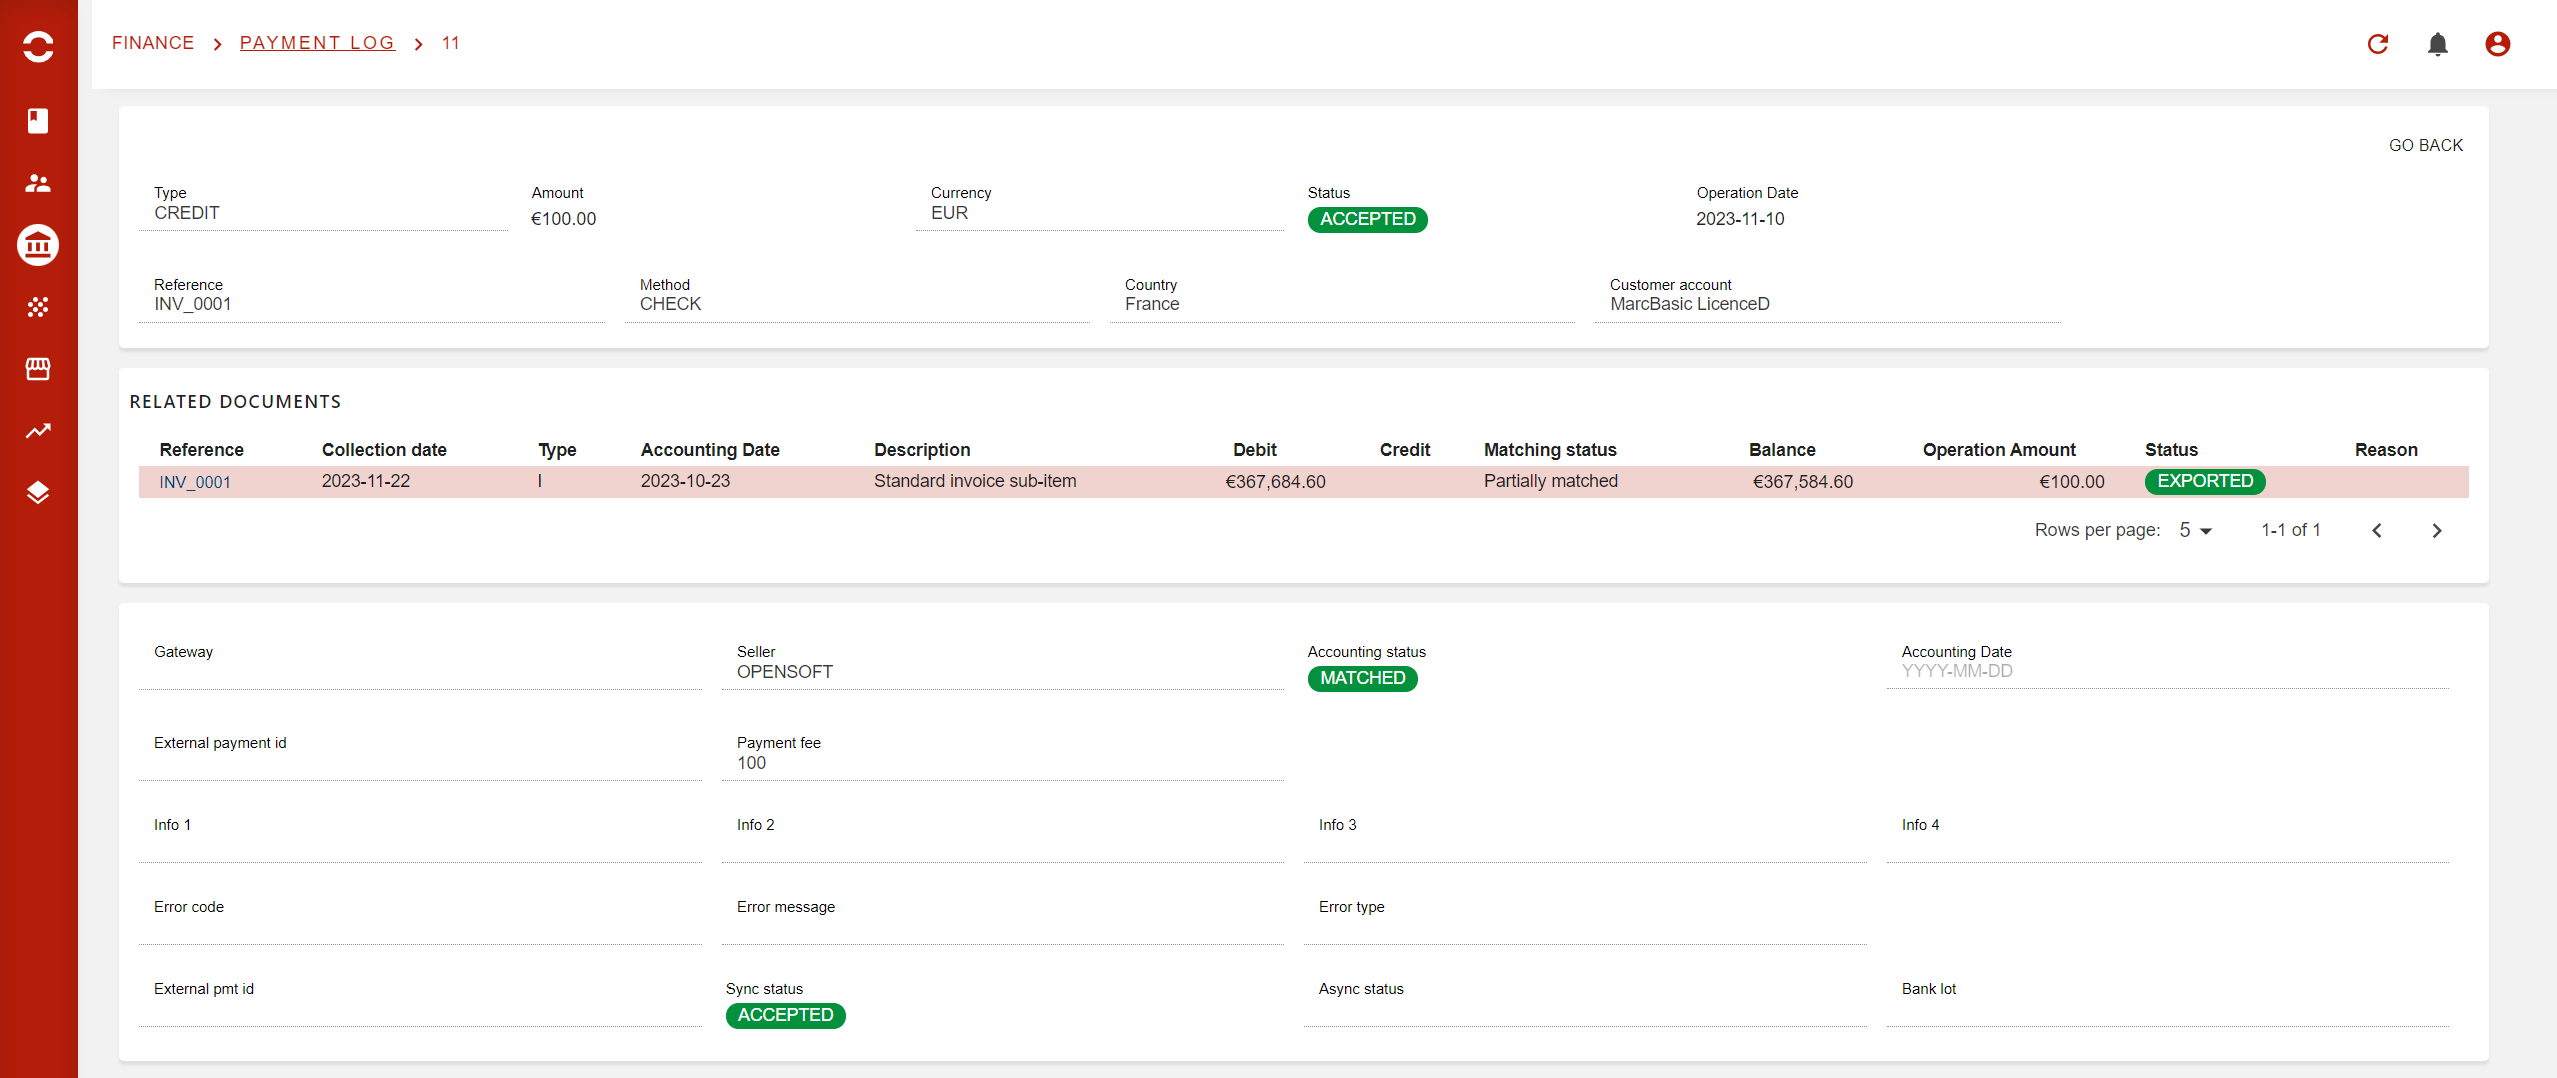This screenshot has height=1078, width=2557.
Task: Open the book icon in sidebar
Action: click(38, 121)
